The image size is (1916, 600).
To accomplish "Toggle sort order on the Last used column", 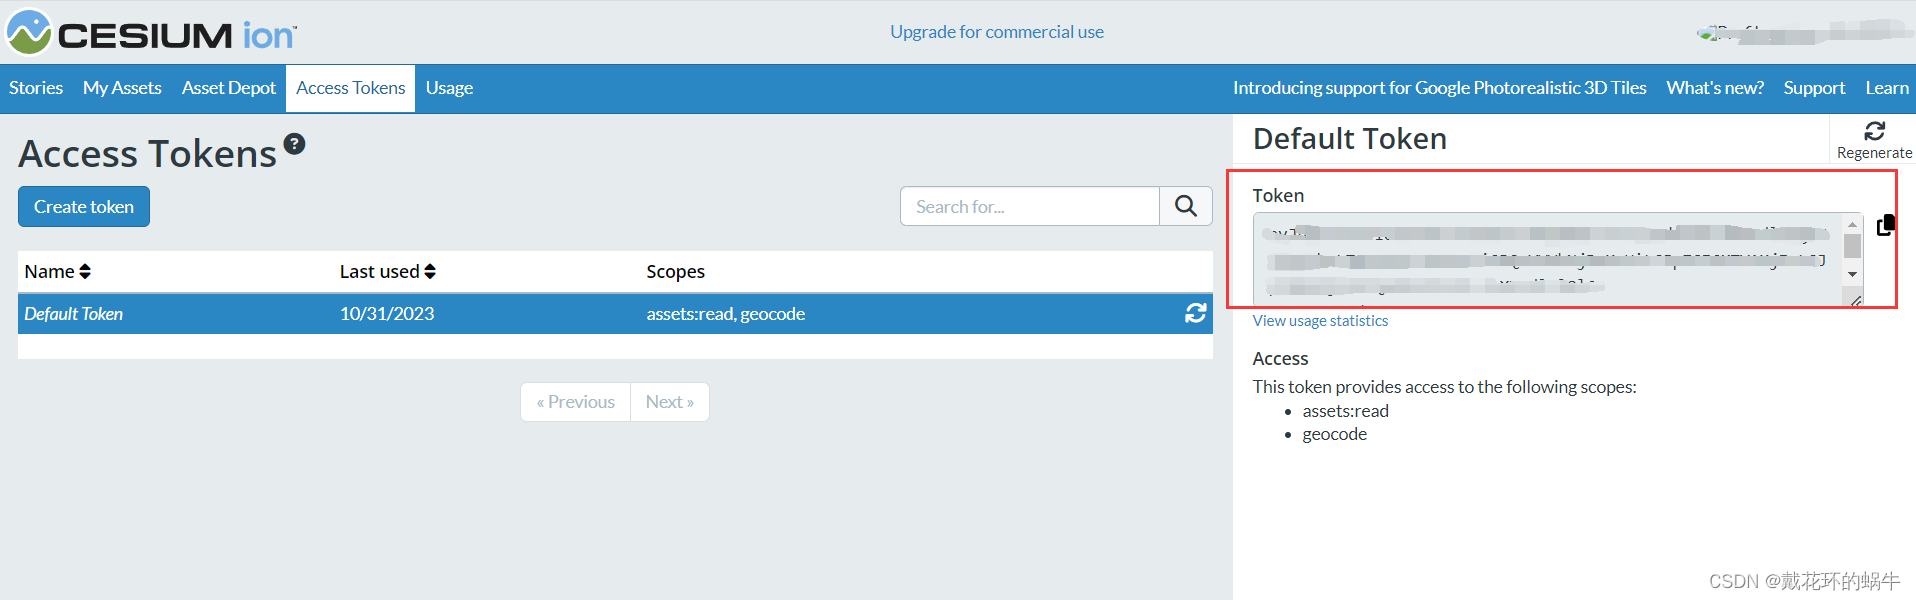I will (430, 271).
